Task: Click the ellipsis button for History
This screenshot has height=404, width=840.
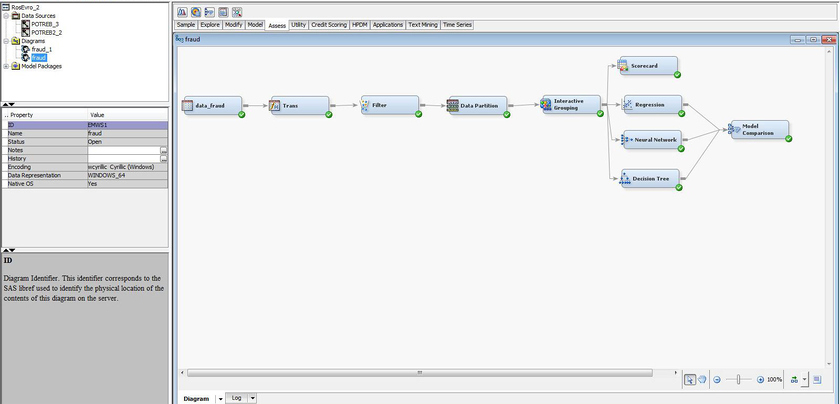Action: pyautogui.click(x=164, y=158)
